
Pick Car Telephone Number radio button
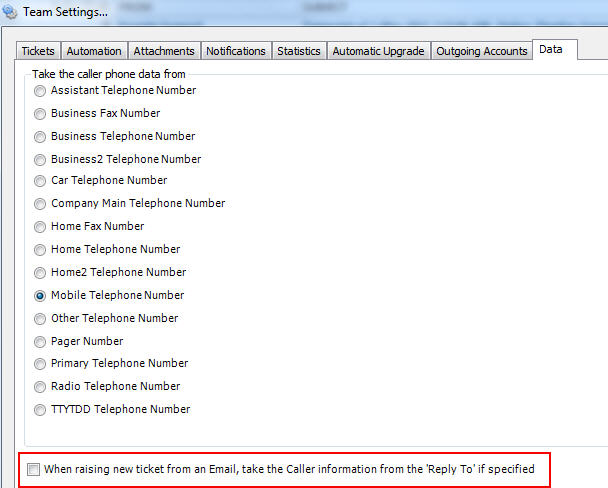[x=40, y=181]
